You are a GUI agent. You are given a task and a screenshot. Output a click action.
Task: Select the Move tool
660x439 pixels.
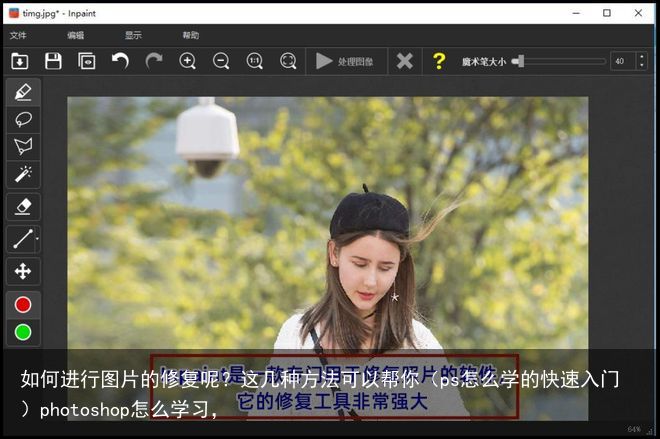coord(23,271)
